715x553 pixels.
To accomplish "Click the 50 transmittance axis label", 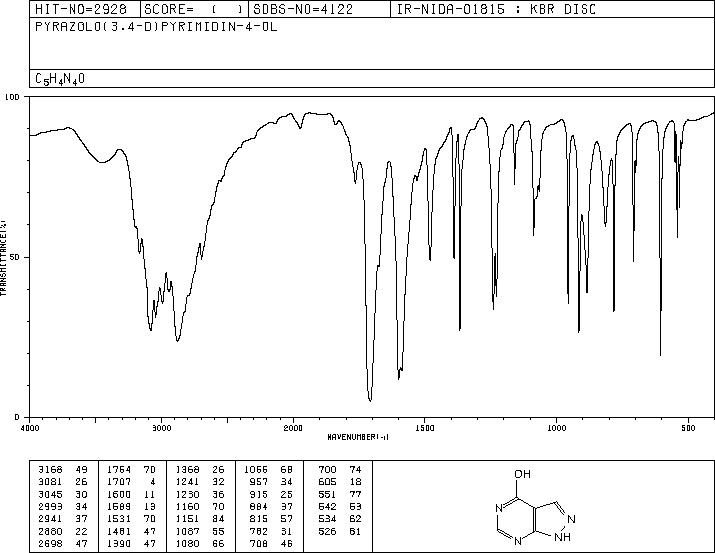I will click(x=15, y=257).
